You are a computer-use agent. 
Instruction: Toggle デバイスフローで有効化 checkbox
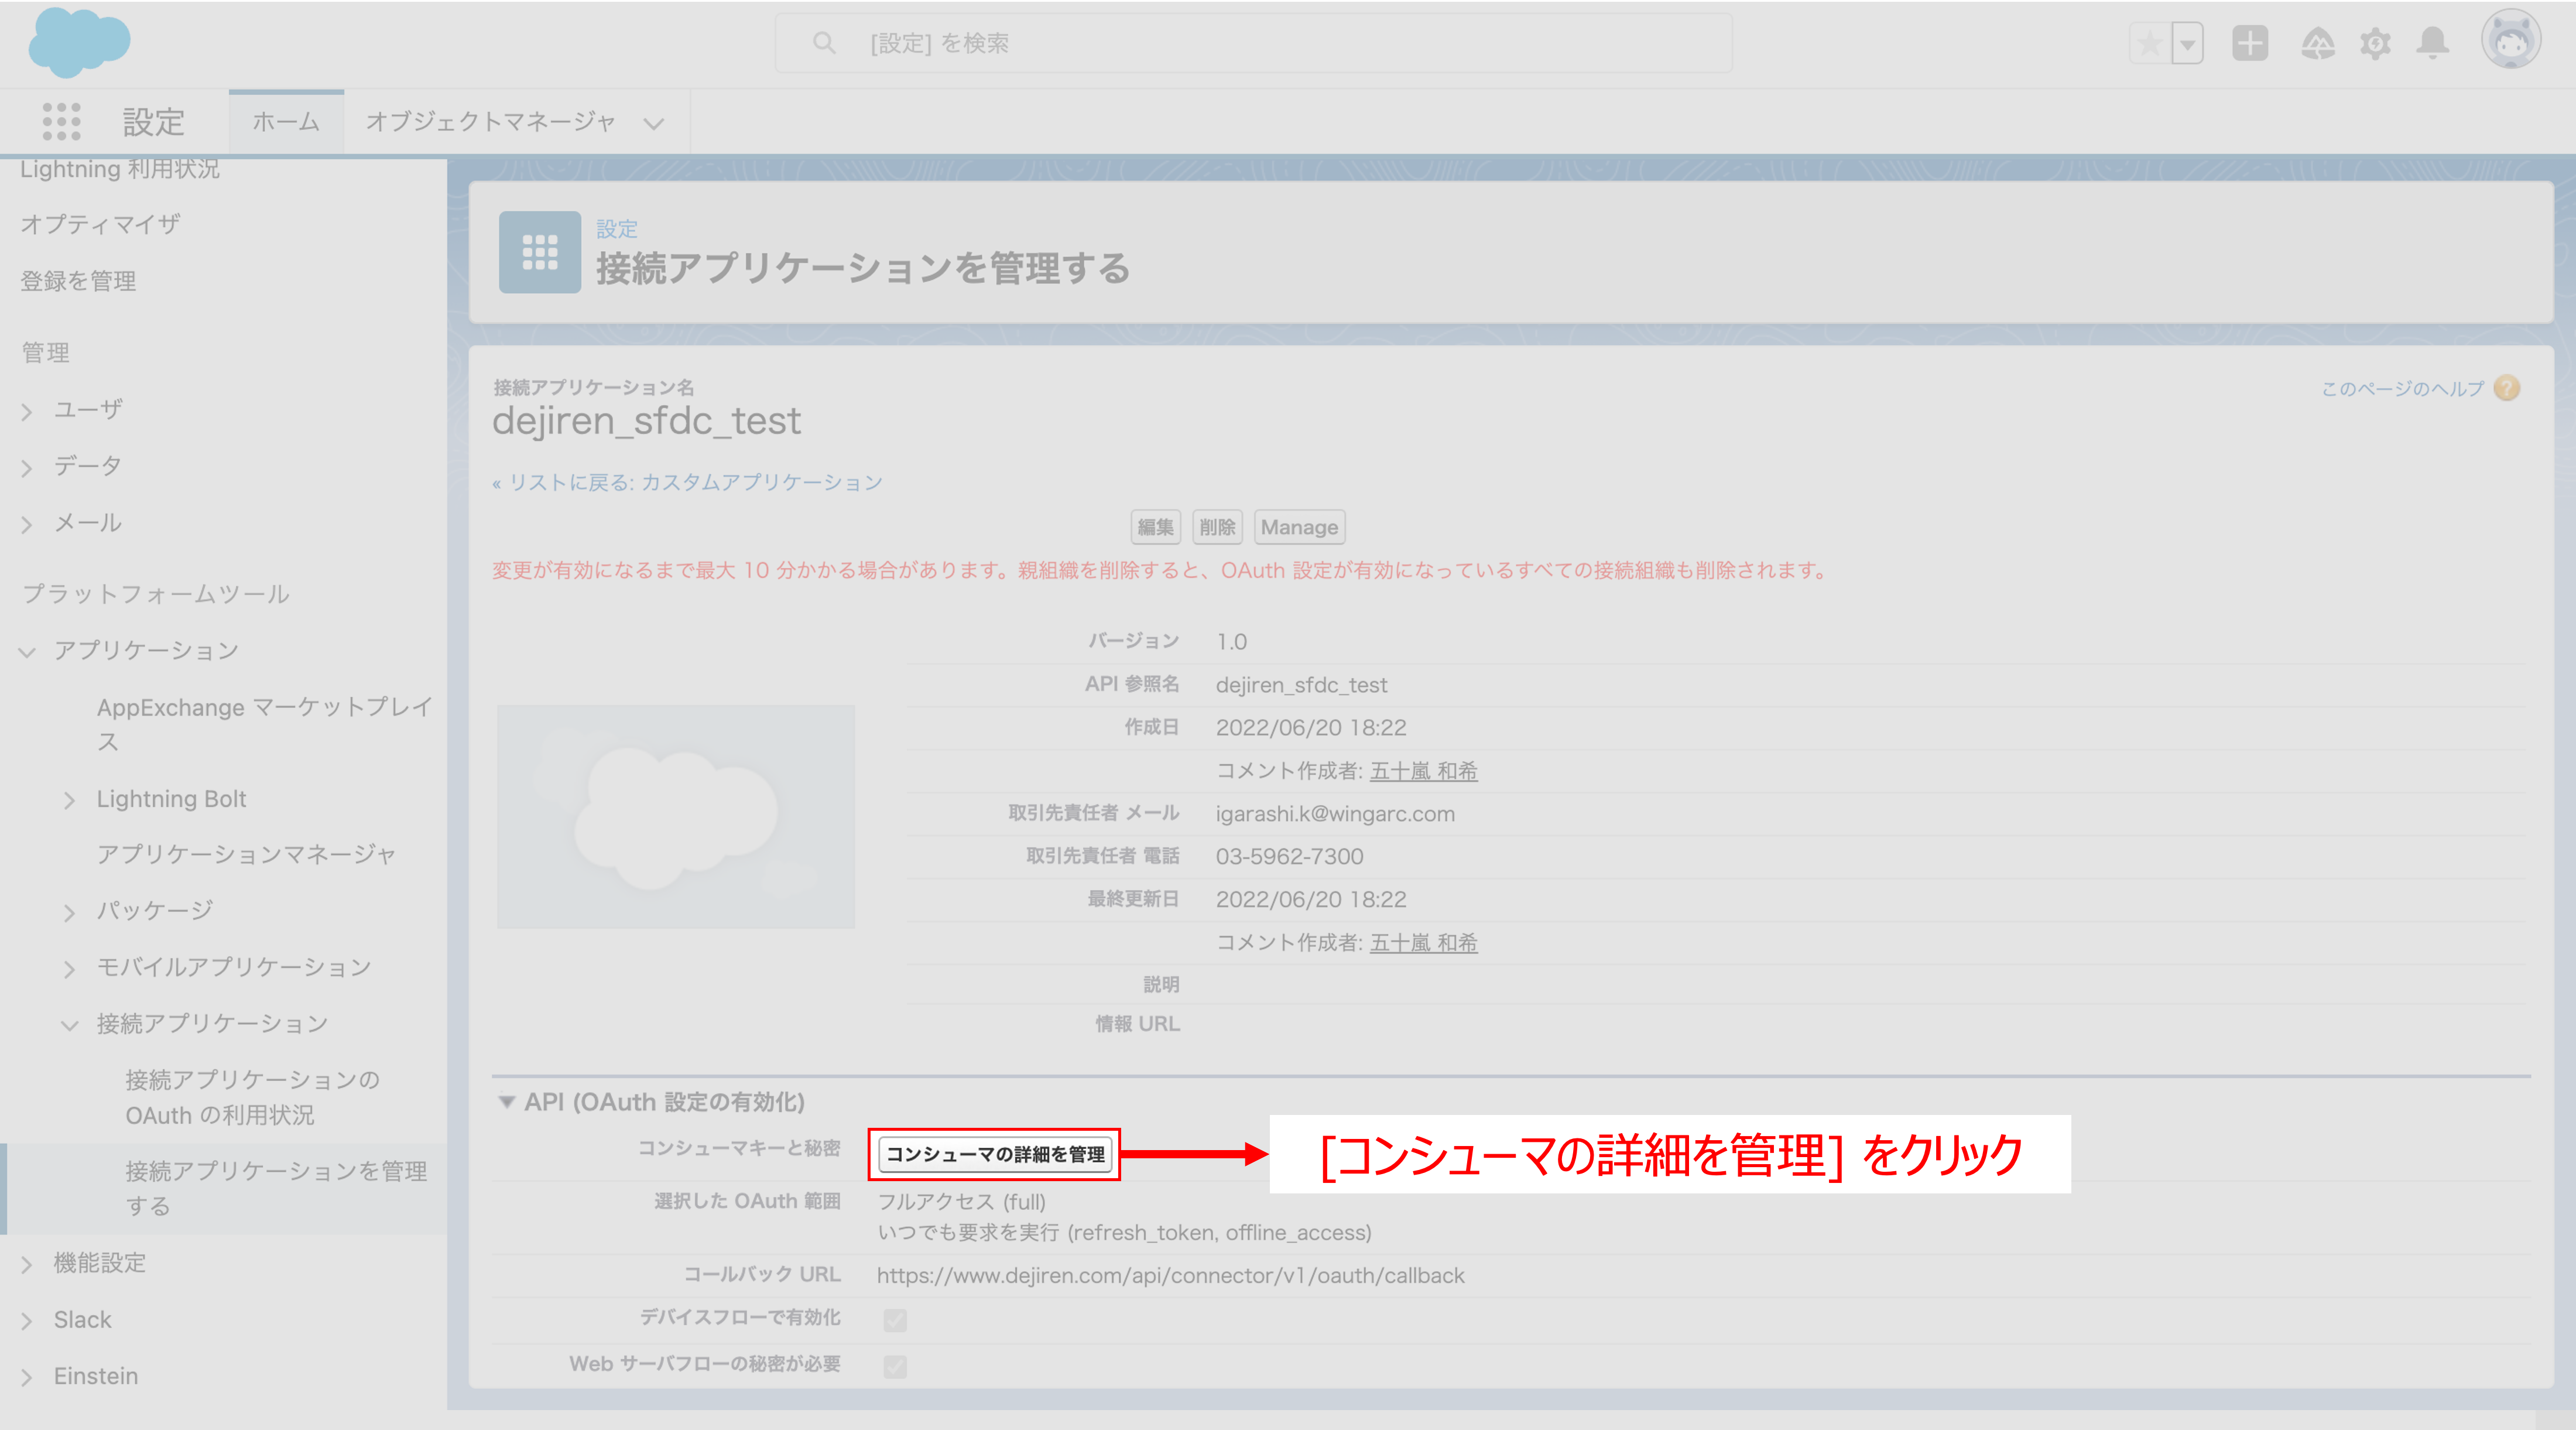pyautogui.click(x=895, y=1320)
